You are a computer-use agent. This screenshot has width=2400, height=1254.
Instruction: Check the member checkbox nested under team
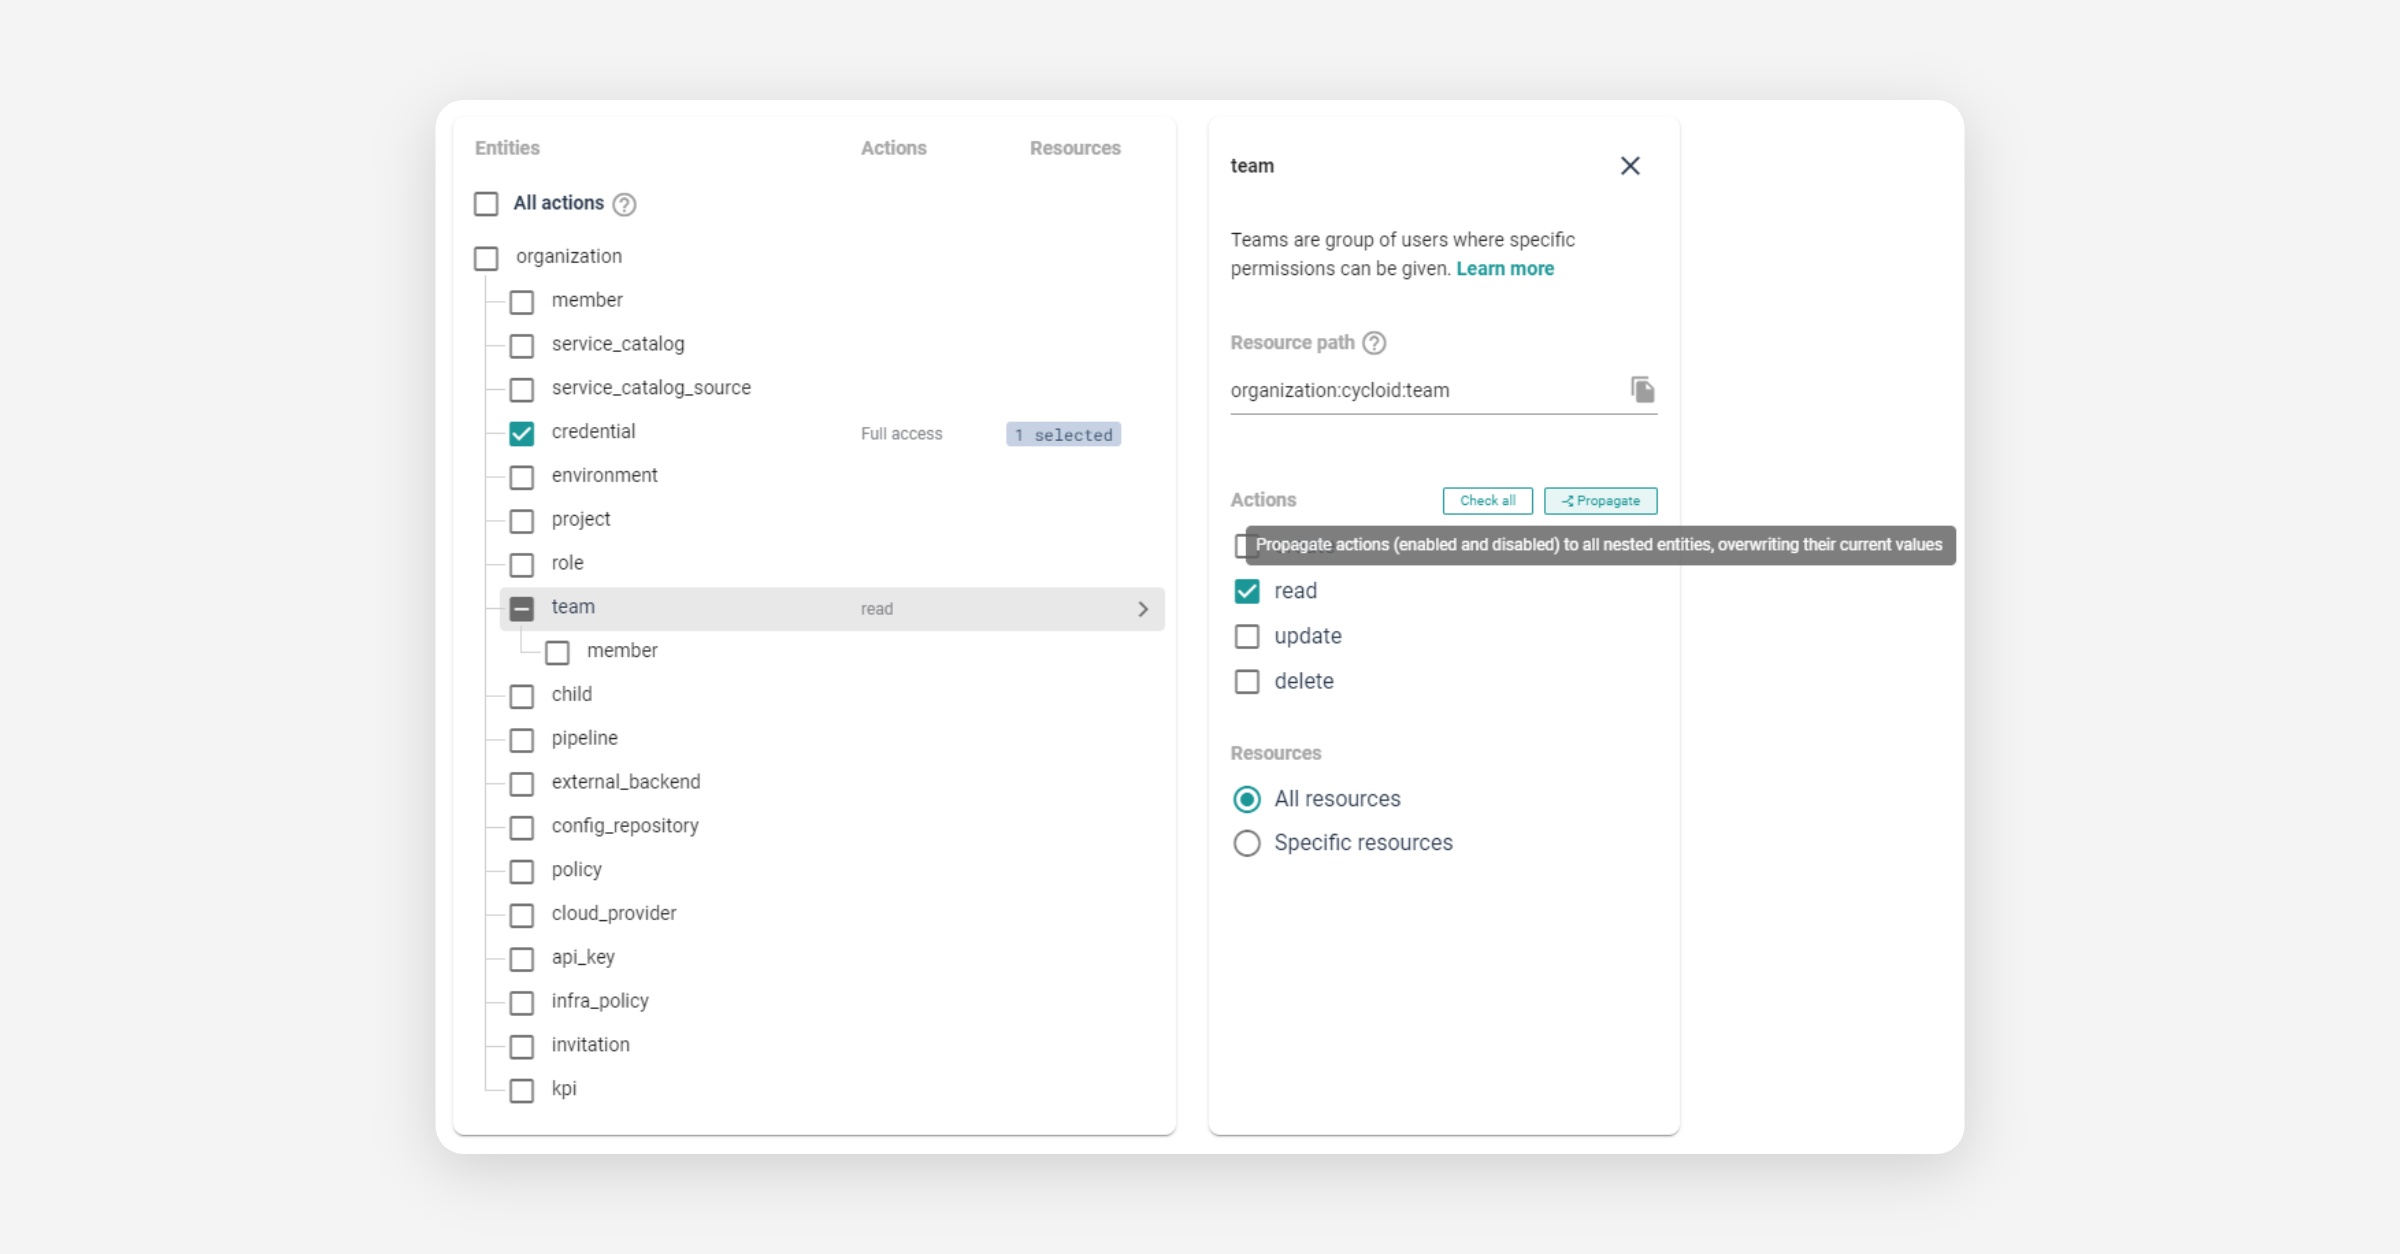point(557,653)
